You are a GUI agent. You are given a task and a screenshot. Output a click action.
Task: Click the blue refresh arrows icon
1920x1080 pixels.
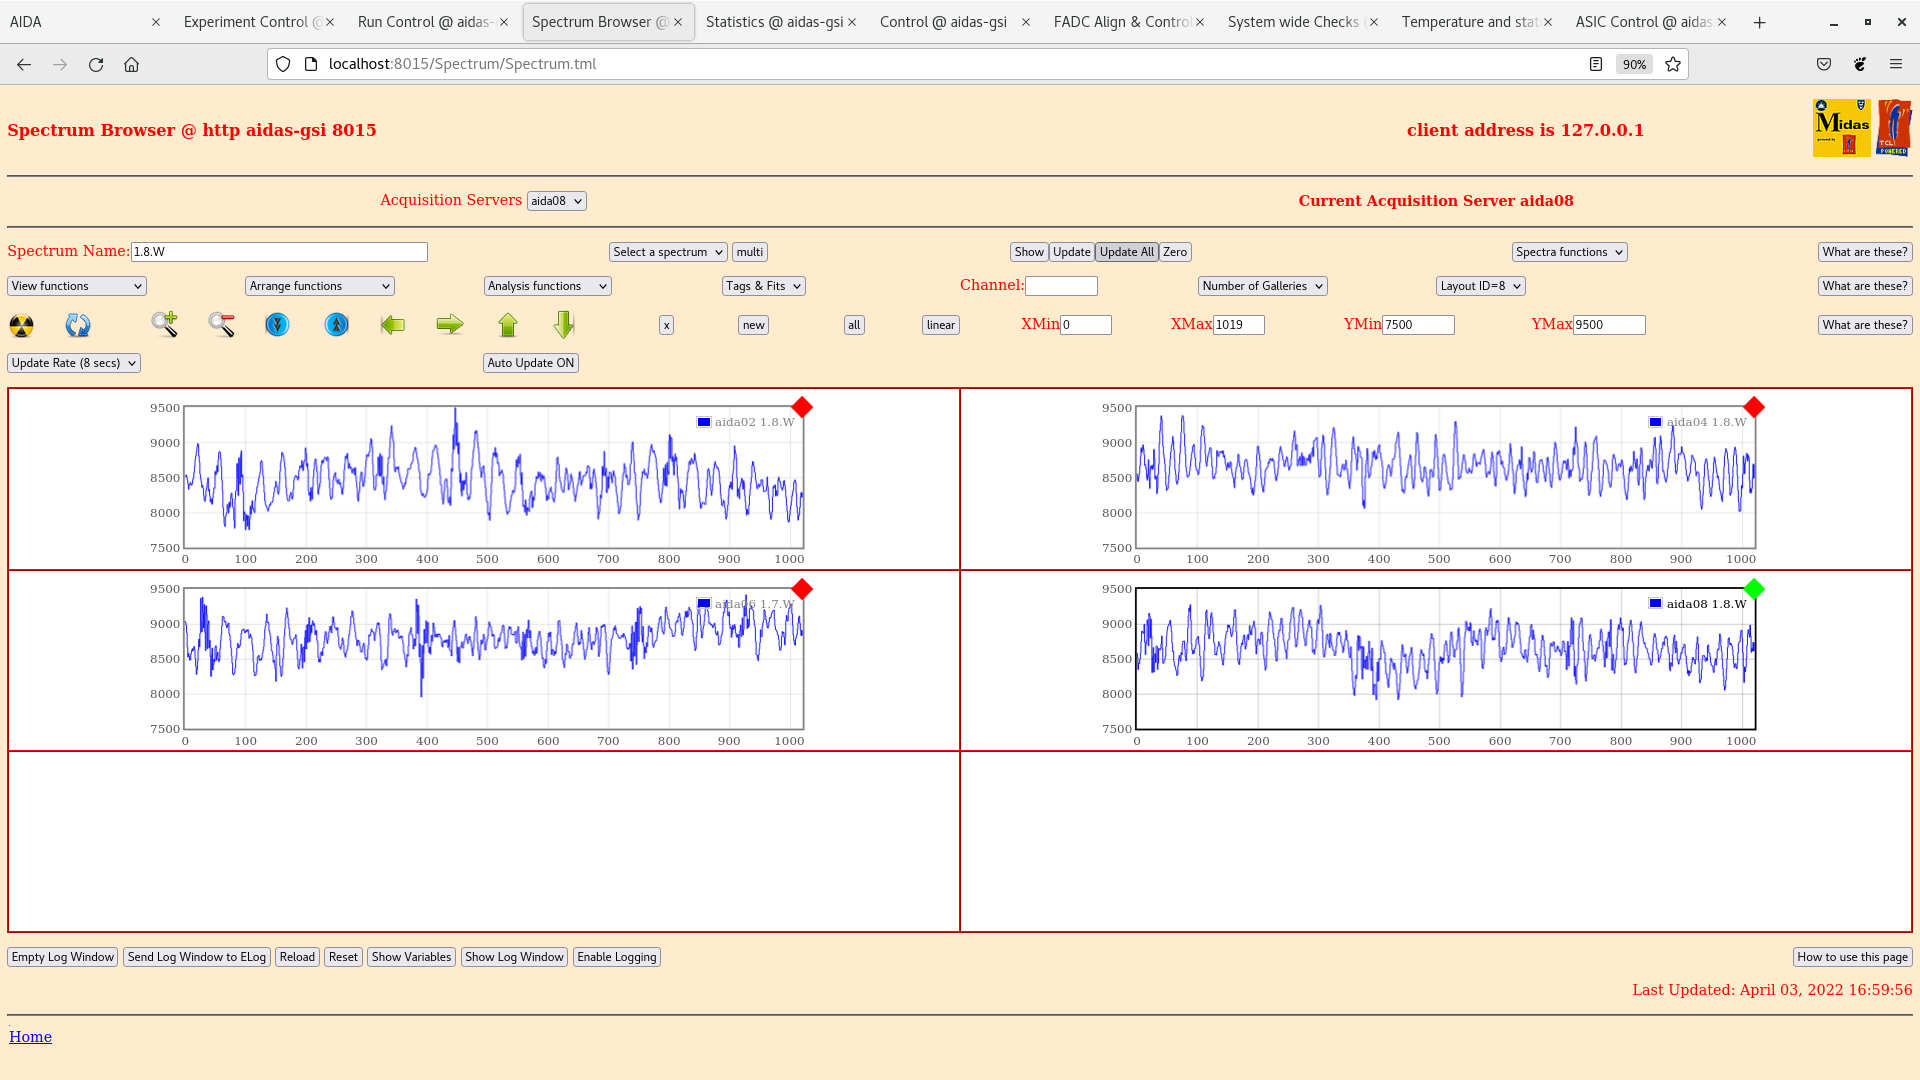(78, 325)
